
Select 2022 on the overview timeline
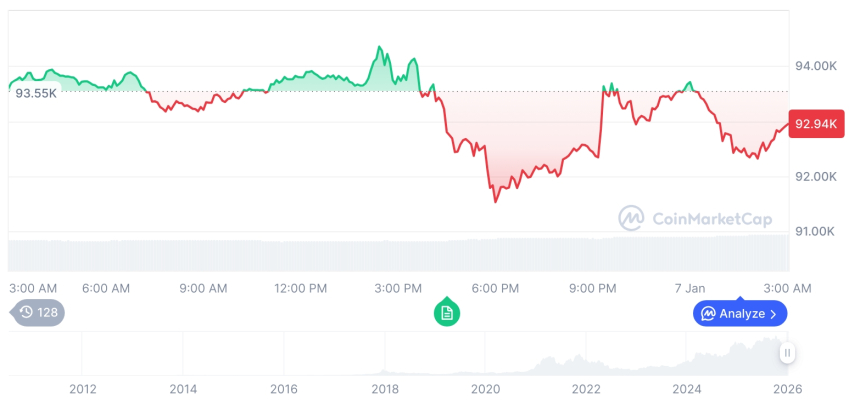(x=586, y=388)
